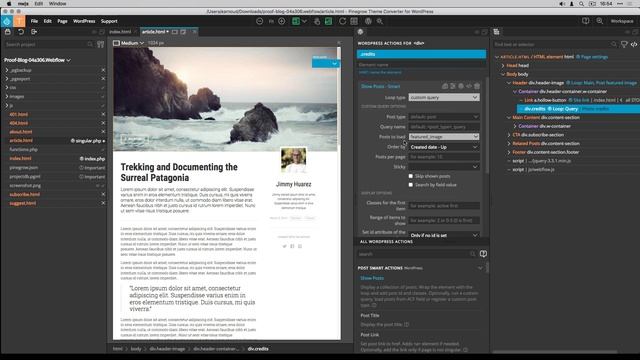Toggle the X mark beside about.html

click(103, 132)
